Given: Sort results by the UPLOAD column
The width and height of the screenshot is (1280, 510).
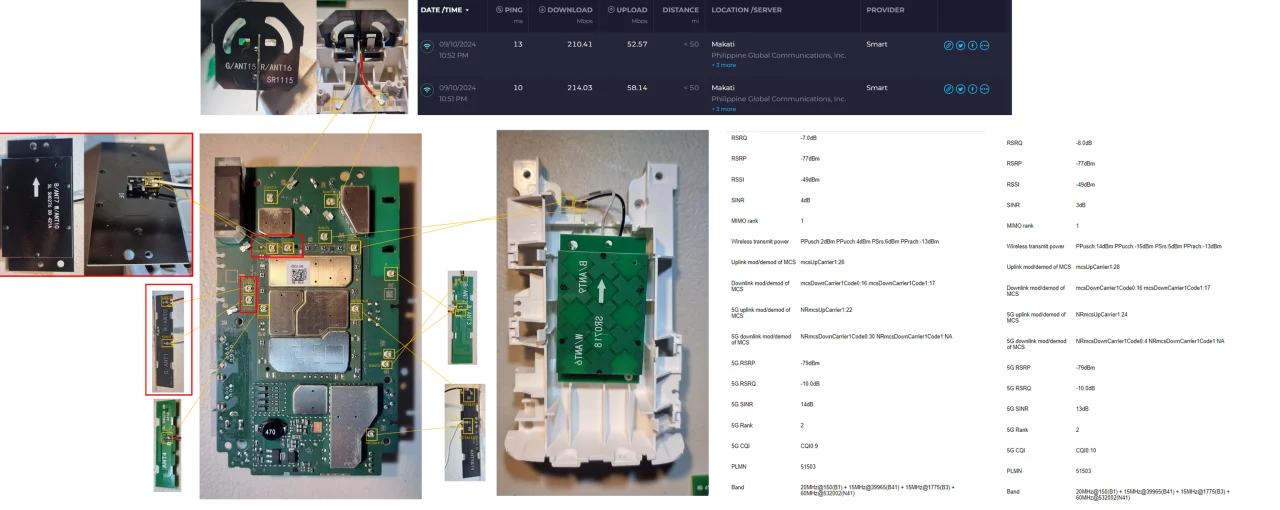Looking at the screenshot, I should [x=633, y=10].
